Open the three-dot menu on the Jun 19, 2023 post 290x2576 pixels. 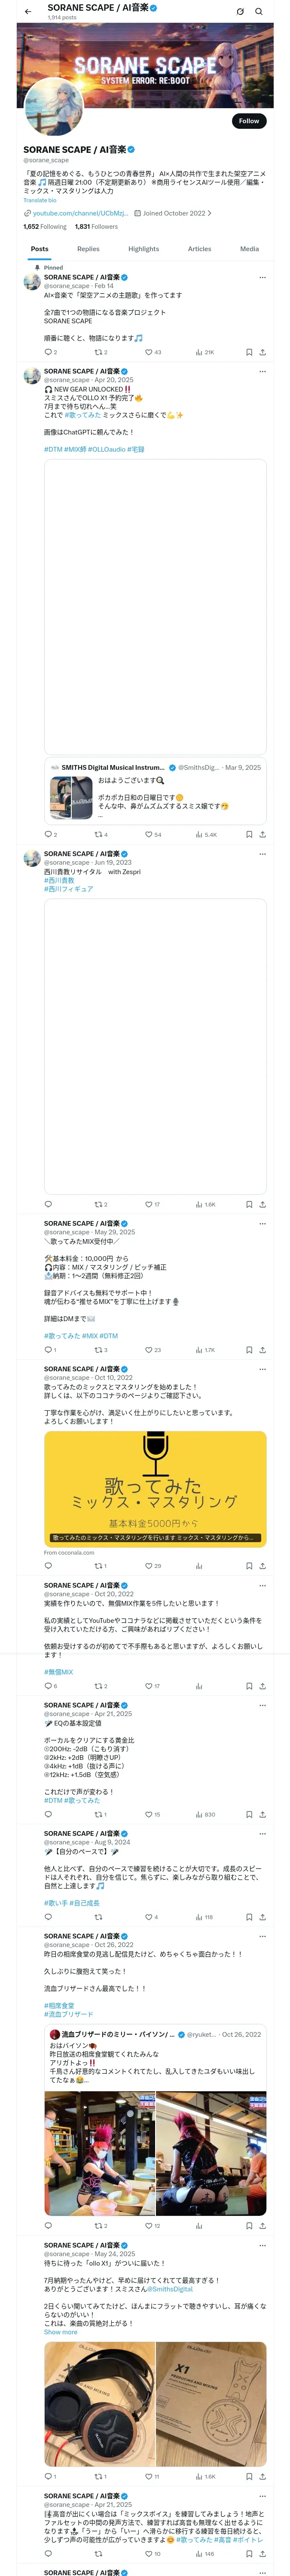[262, 855]
